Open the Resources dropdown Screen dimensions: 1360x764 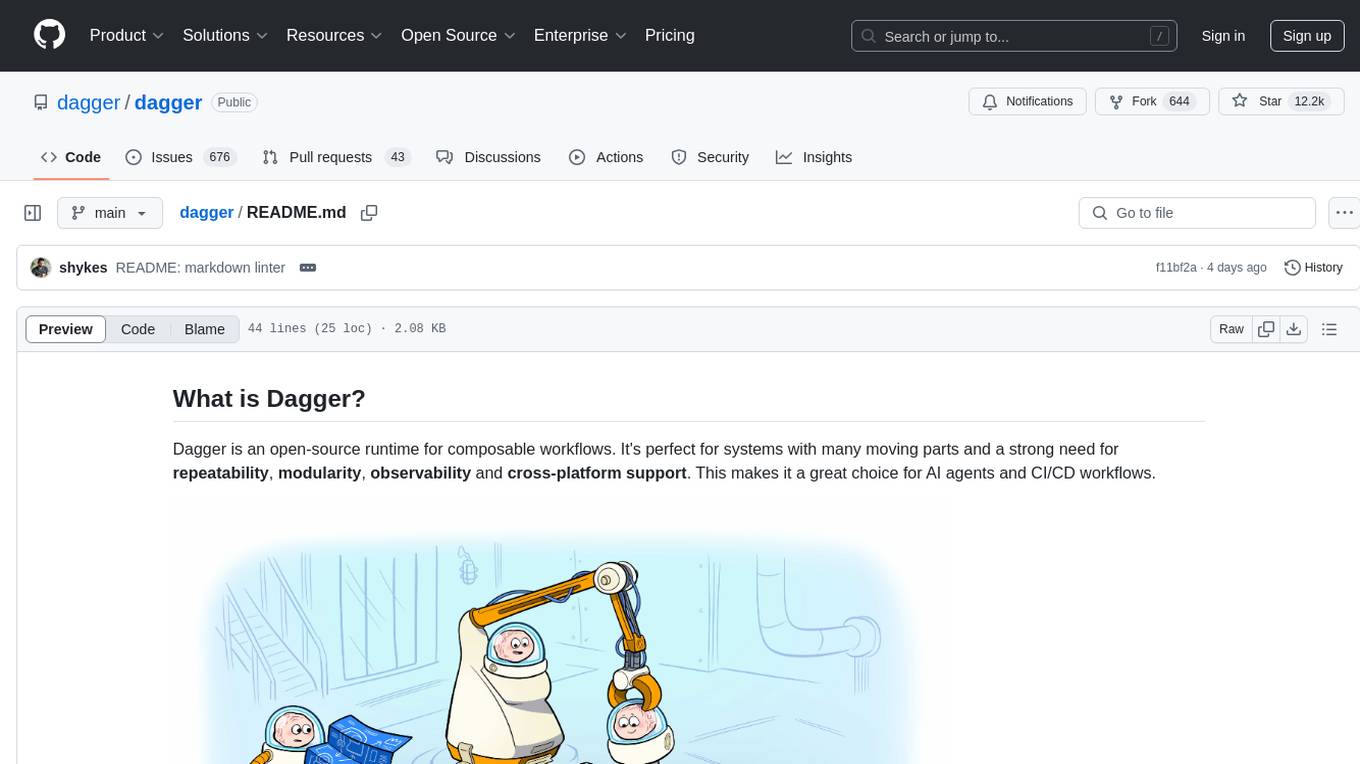(x=334, y=35)
